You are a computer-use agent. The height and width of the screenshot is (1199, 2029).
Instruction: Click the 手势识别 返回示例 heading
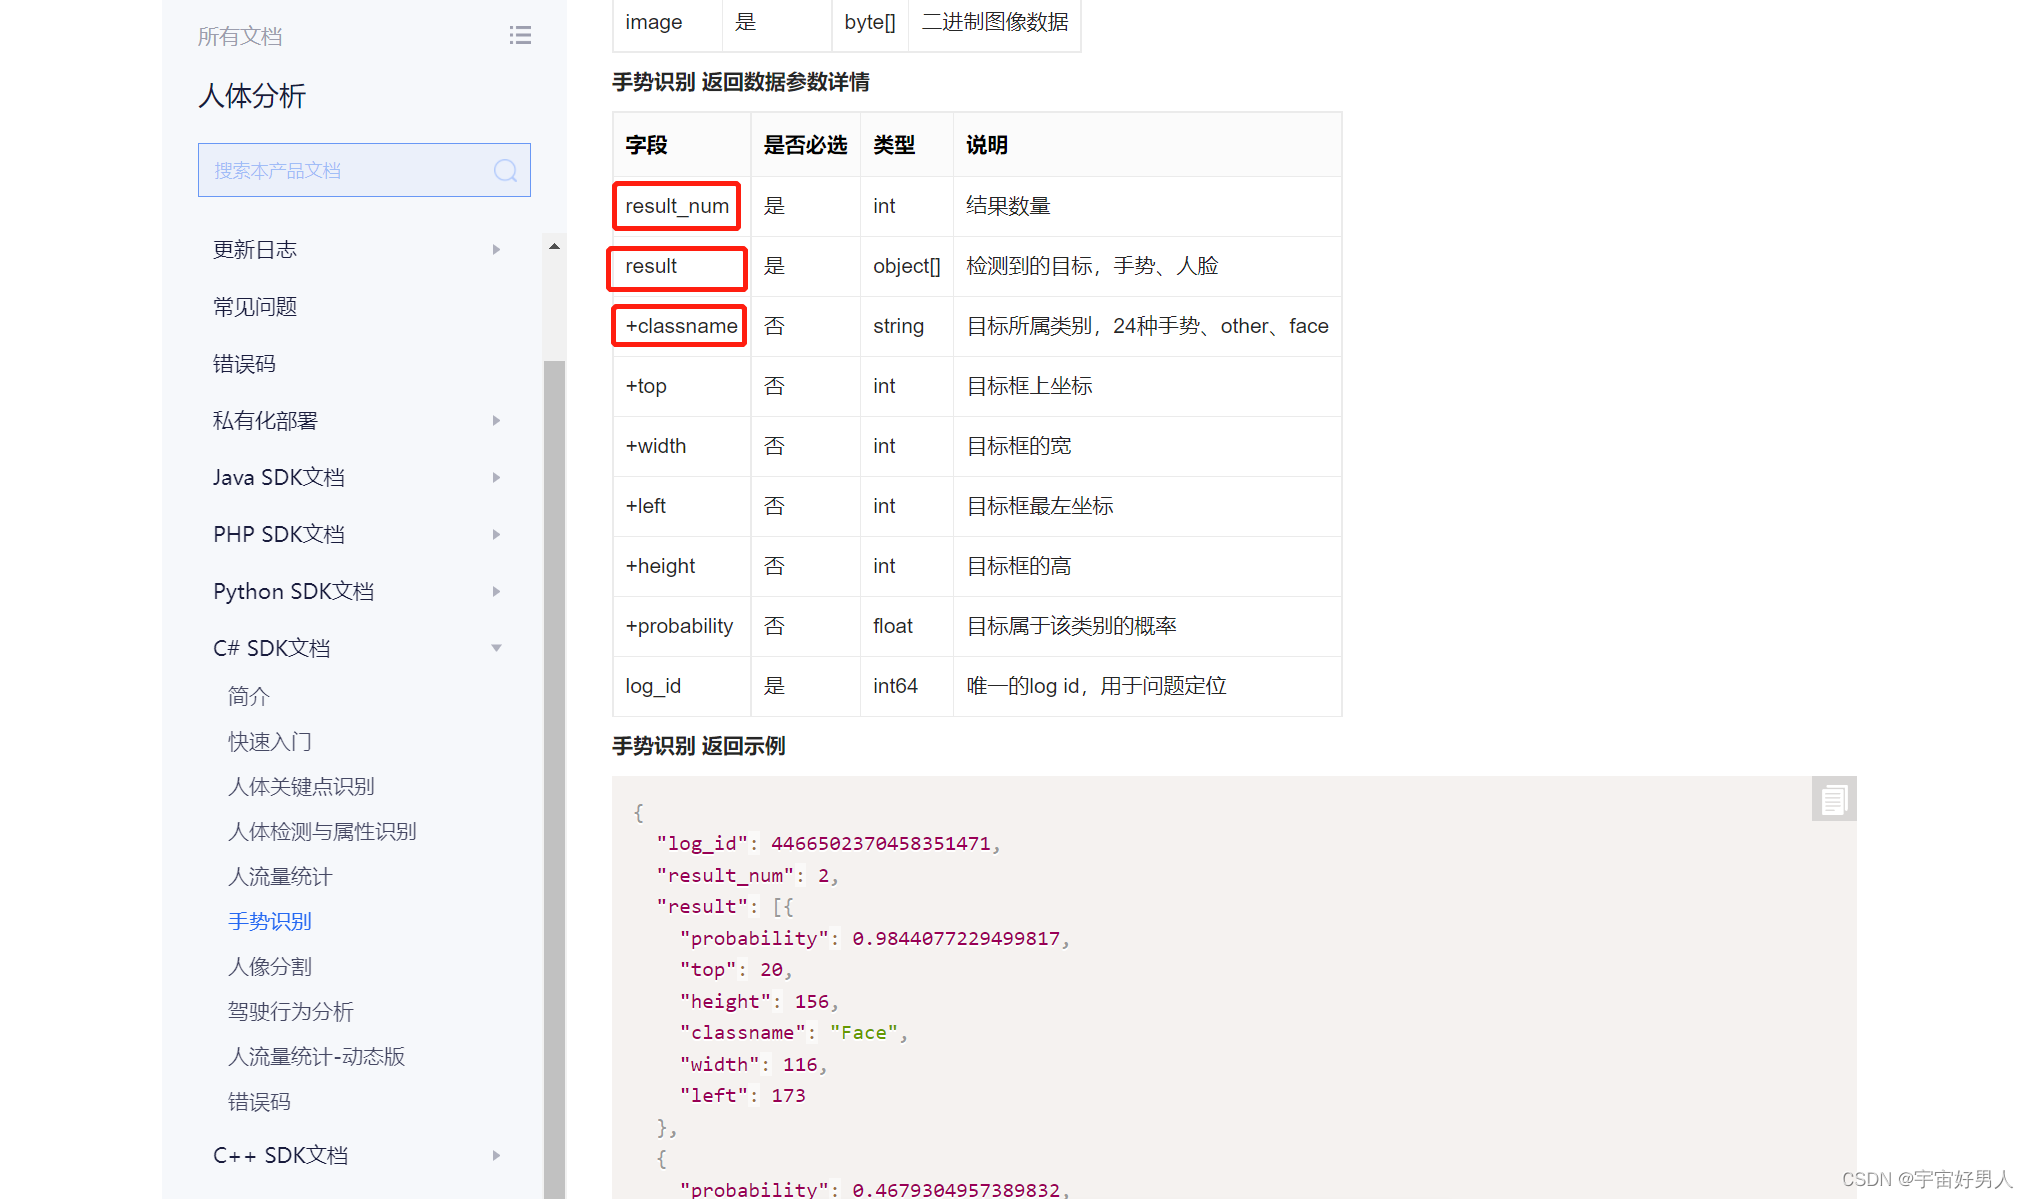[699, 746]
